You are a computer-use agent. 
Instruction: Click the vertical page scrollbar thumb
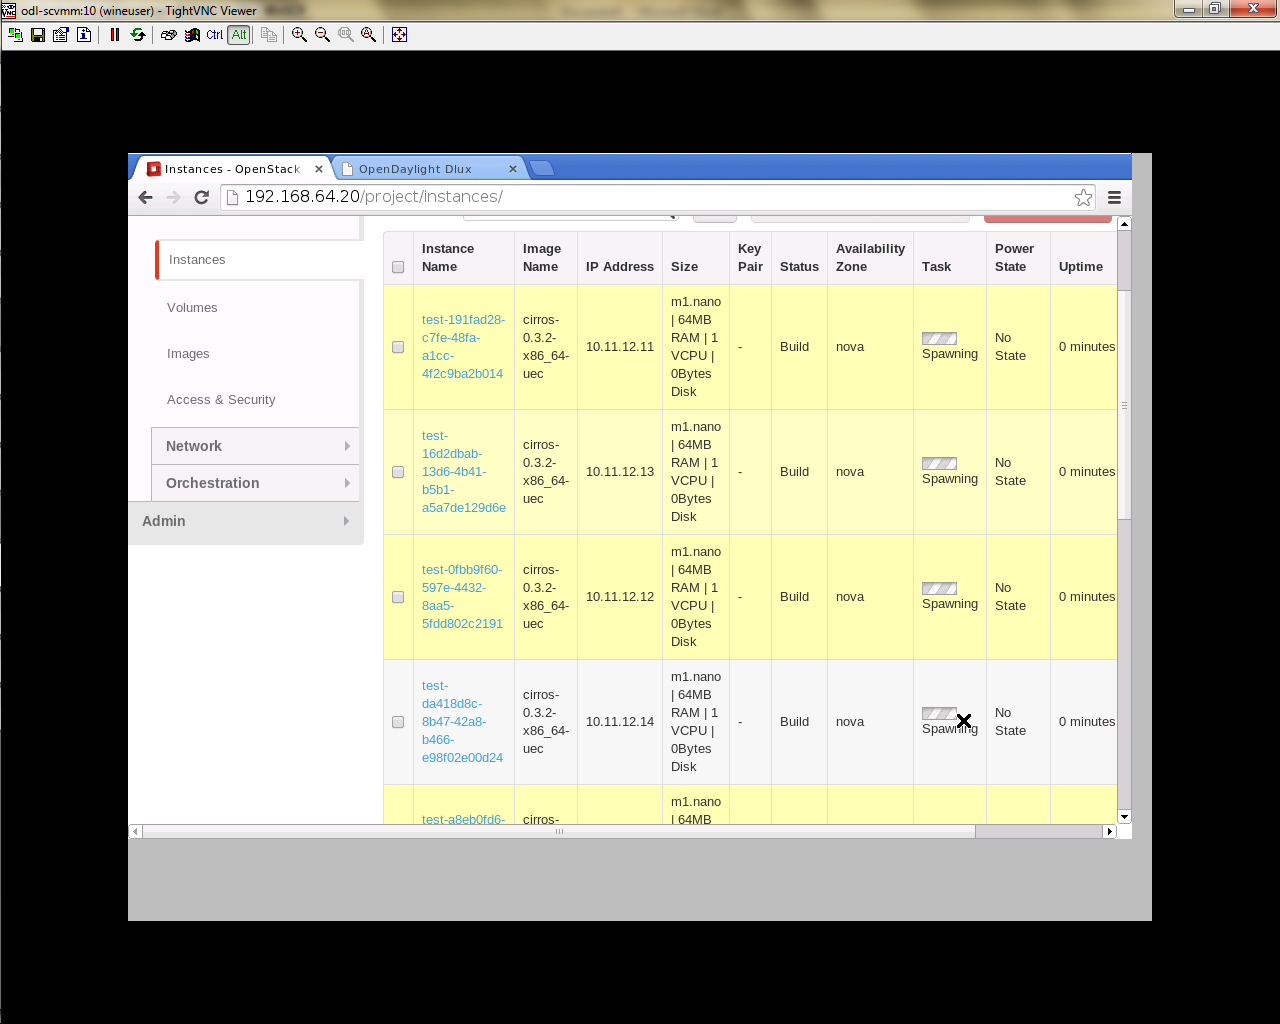[1124, 405]
